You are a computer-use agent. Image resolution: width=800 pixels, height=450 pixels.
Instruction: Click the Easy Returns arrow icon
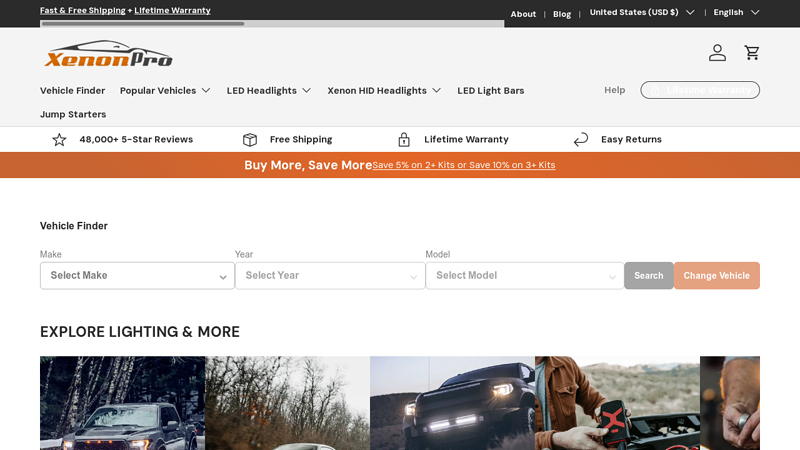(581, 140)
